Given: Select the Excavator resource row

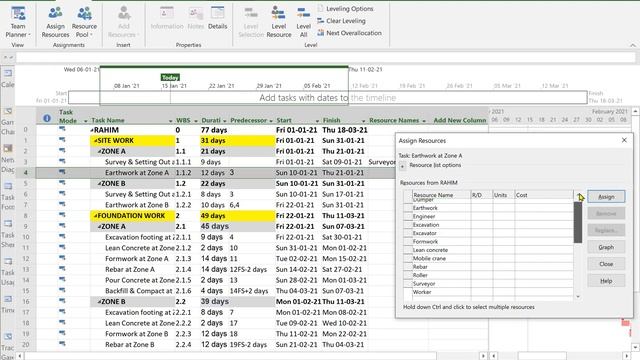Looking at the screenshot, I should [x=488, y=233].
